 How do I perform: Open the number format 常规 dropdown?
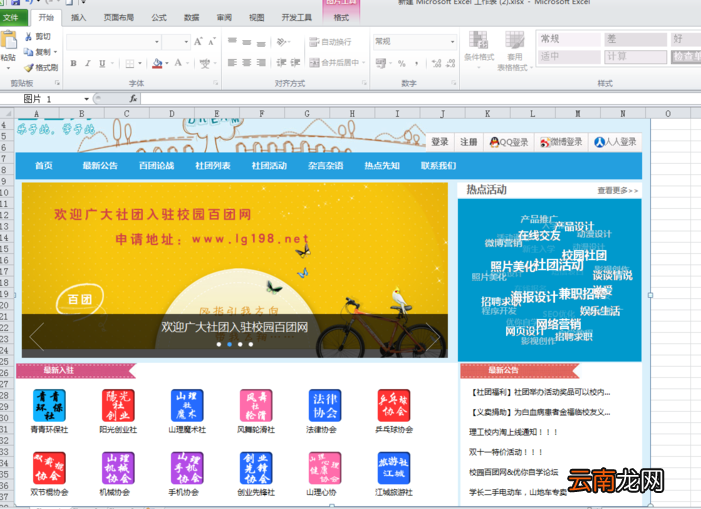tap(452, 42)
